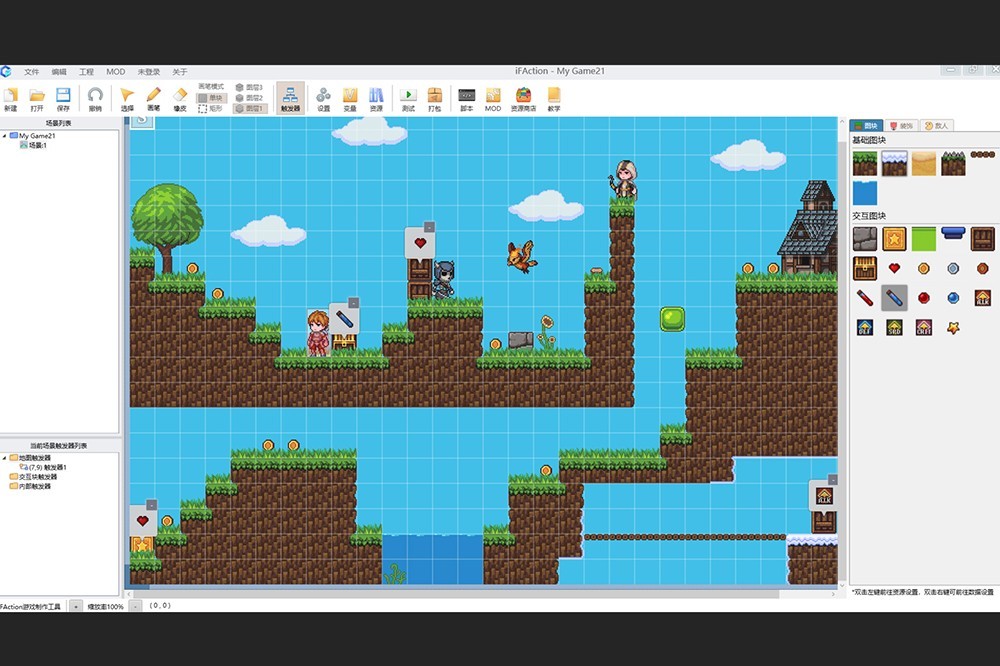Screen dimensions: 1000x666
Task: Select 单块 single-tile brush mode
Action: pyautogui.click(x=210, y=98)
